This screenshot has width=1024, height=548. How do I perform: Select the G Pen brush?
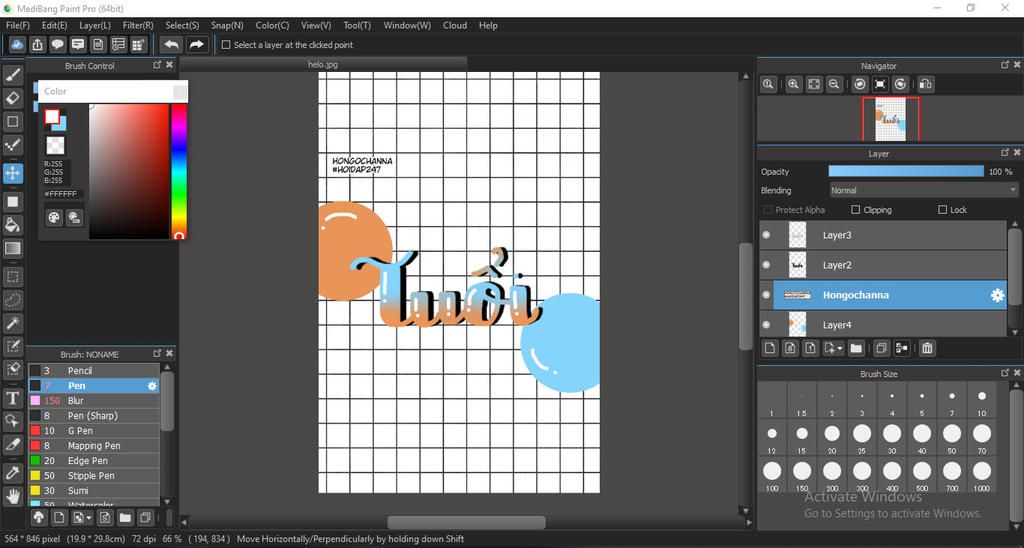click(x=94, y=430)
